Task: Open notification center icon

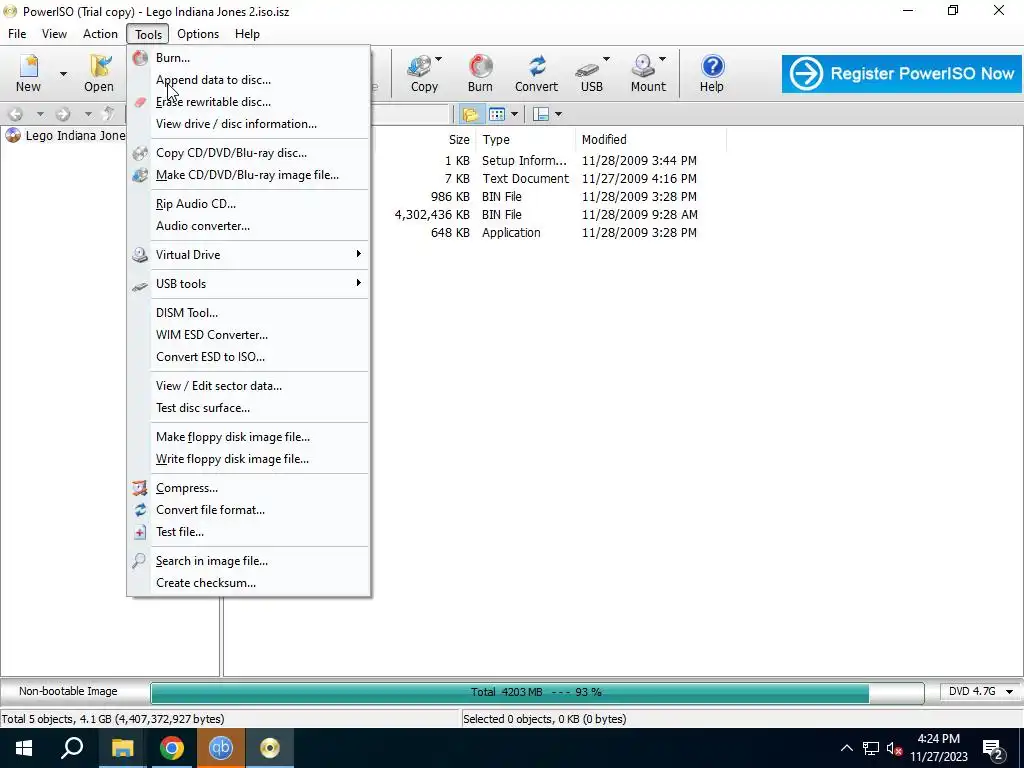Action: [x=993, y=748]
